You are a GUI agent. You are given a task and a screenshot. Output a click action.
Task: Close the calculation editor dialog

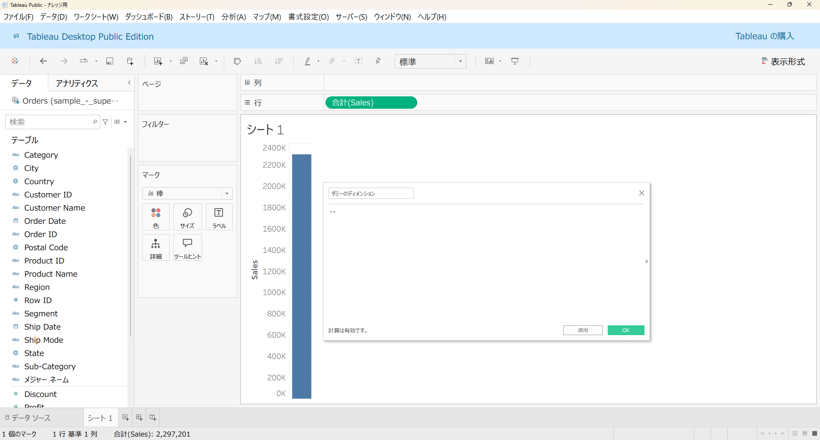tap(641, 193)
